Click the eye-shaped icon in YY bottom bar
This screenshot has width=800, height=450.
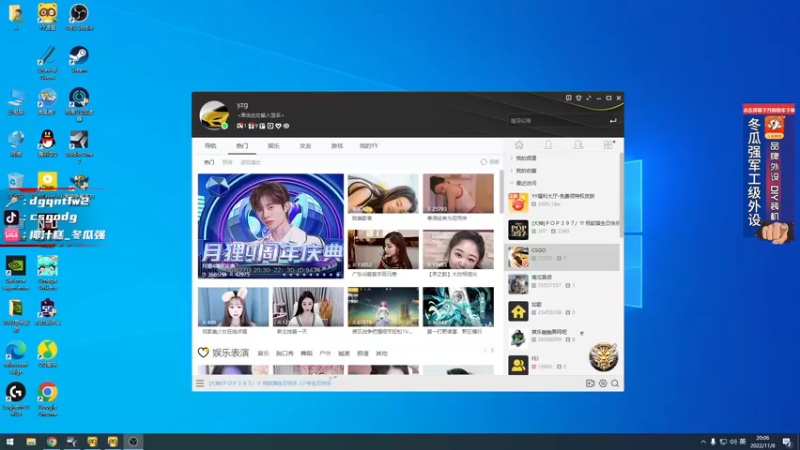tap(603, 383)
